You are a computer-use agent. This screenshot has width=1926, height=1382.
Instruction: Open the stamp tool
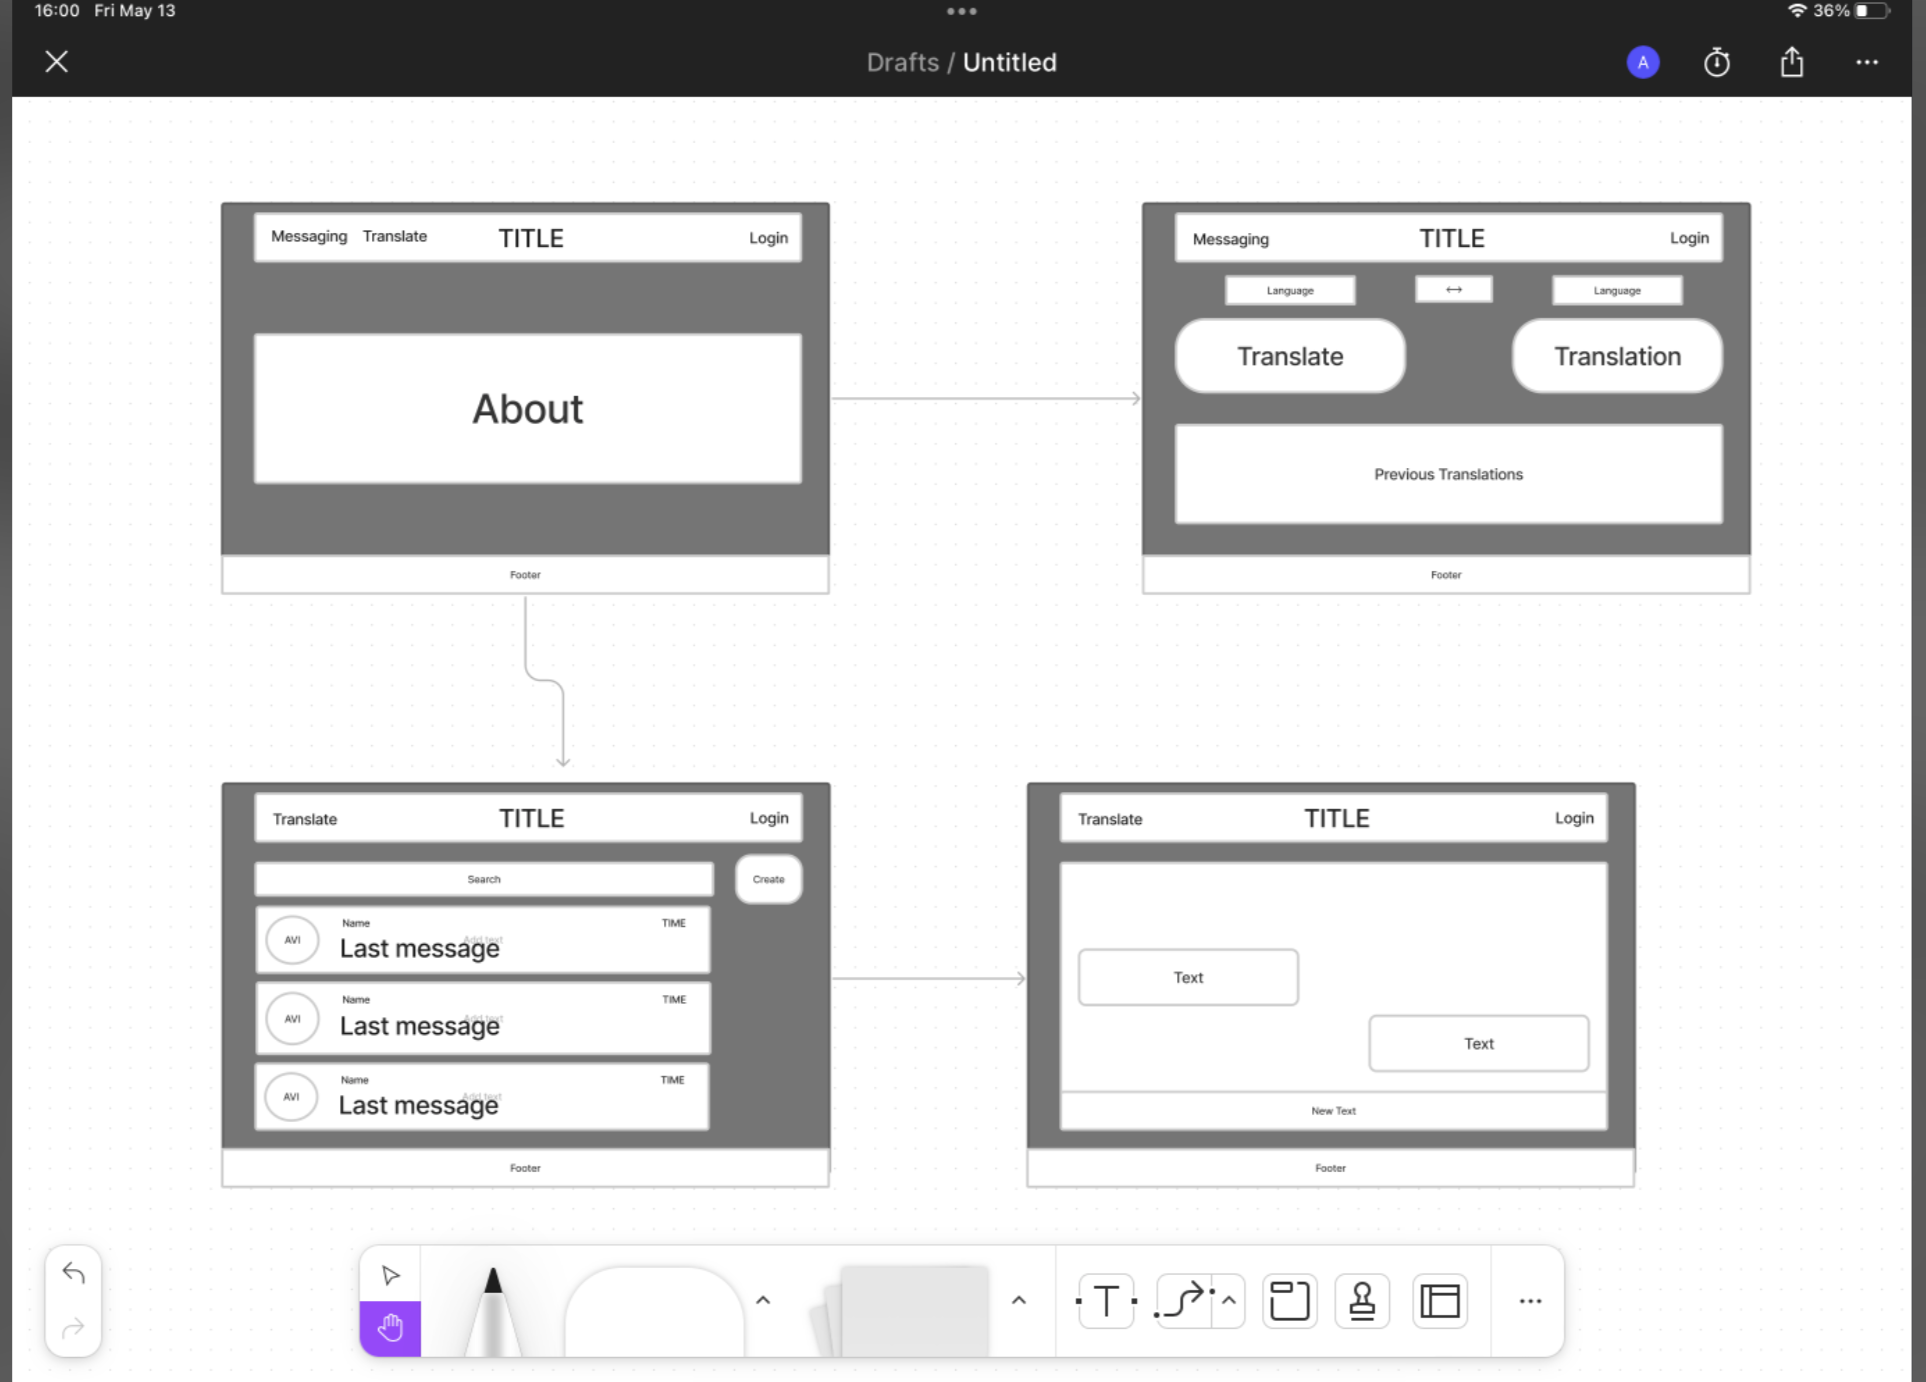(1362, 1301)
